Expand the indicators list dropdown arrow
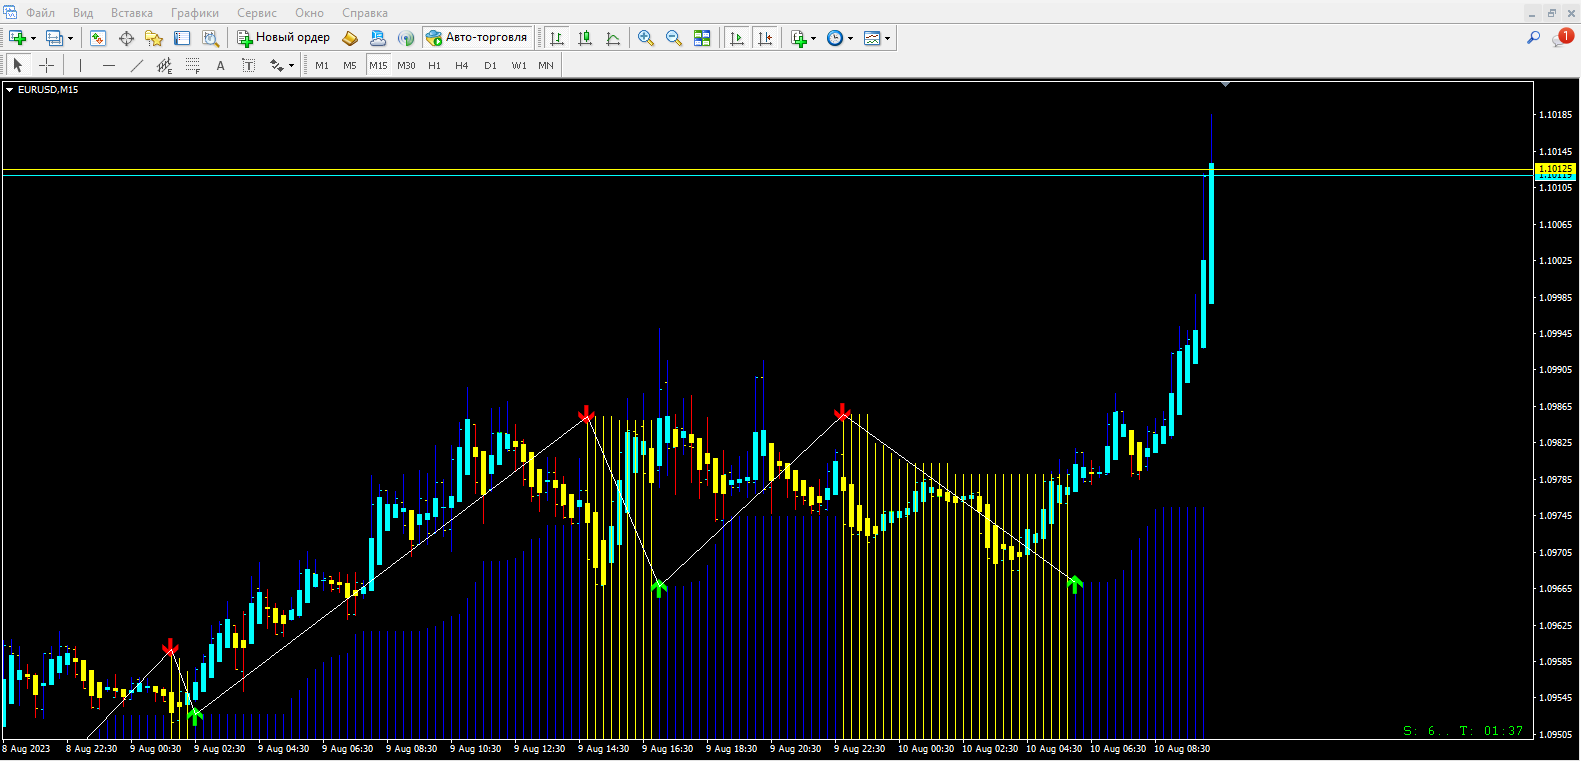 (813, 38)
